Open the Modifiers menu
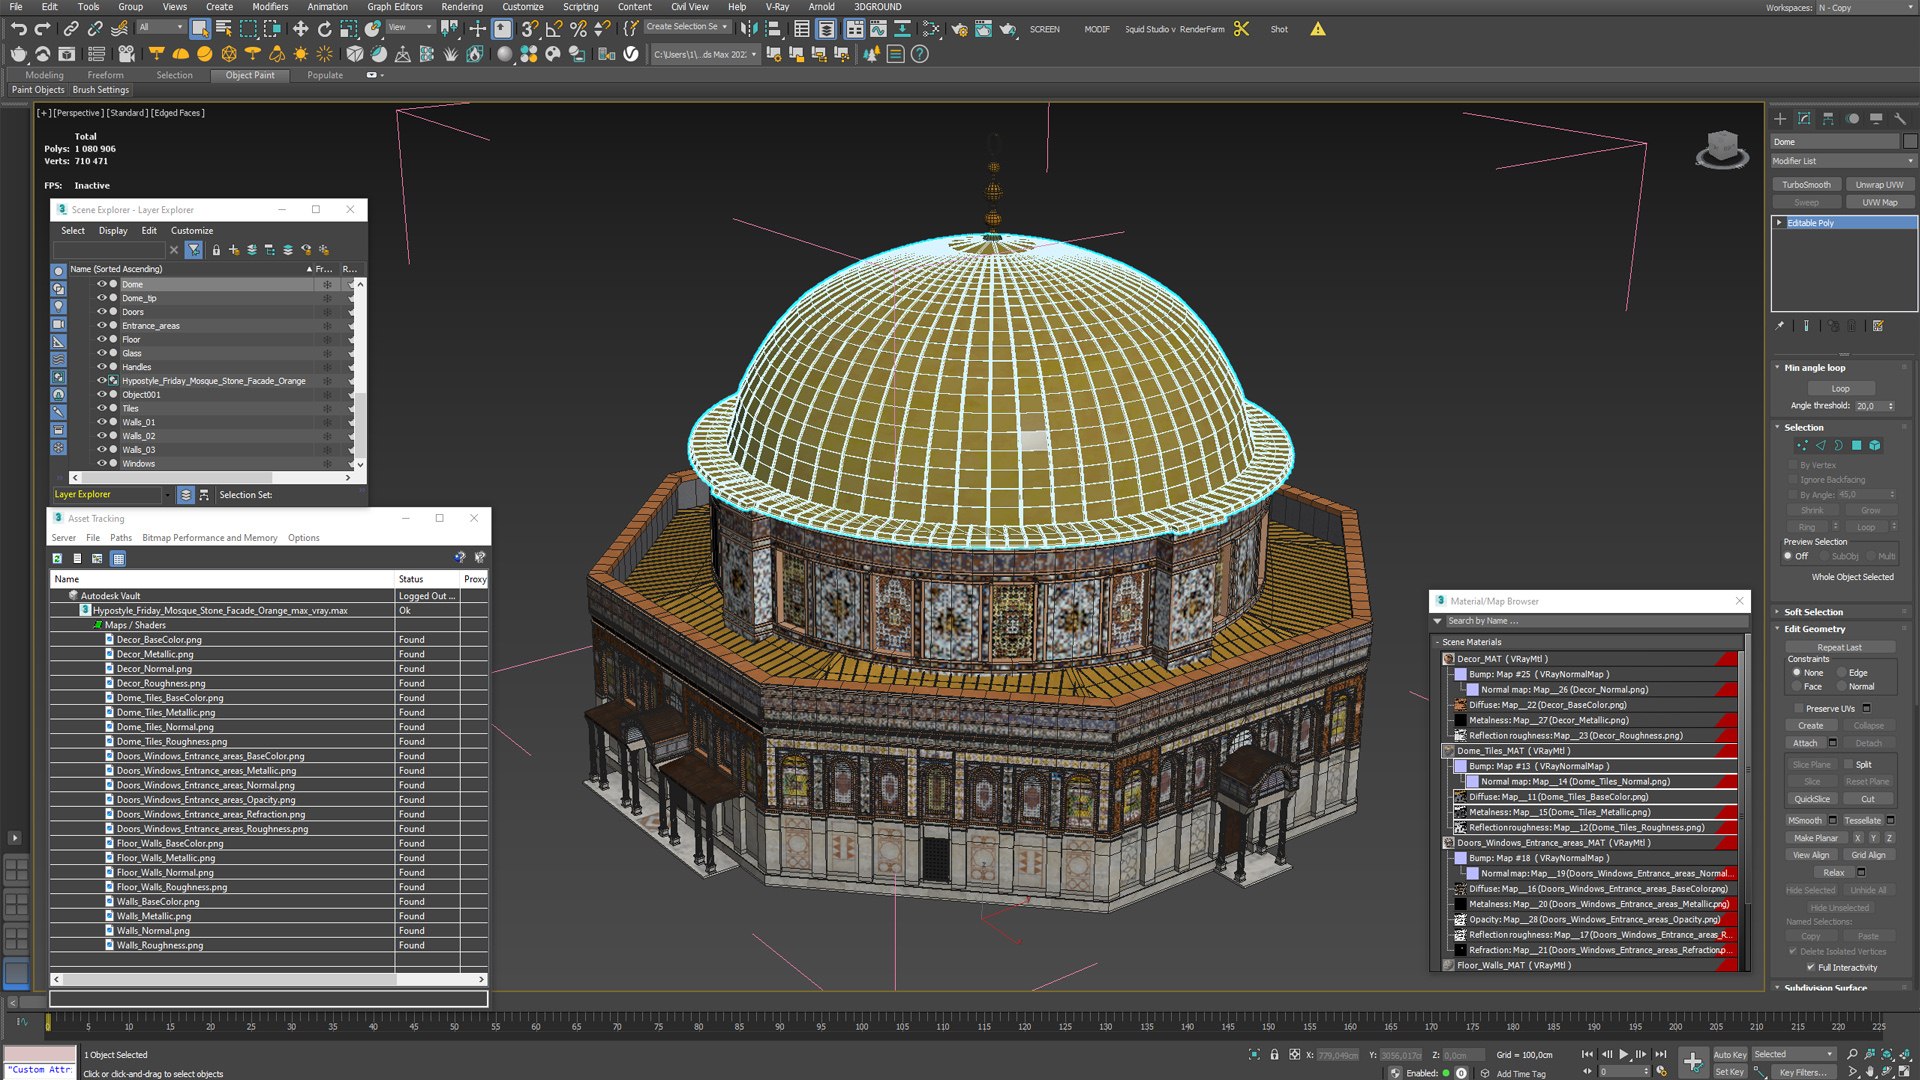This screenshot has height=1080, width=1920. pyautogui.click(x=270, y=7)
